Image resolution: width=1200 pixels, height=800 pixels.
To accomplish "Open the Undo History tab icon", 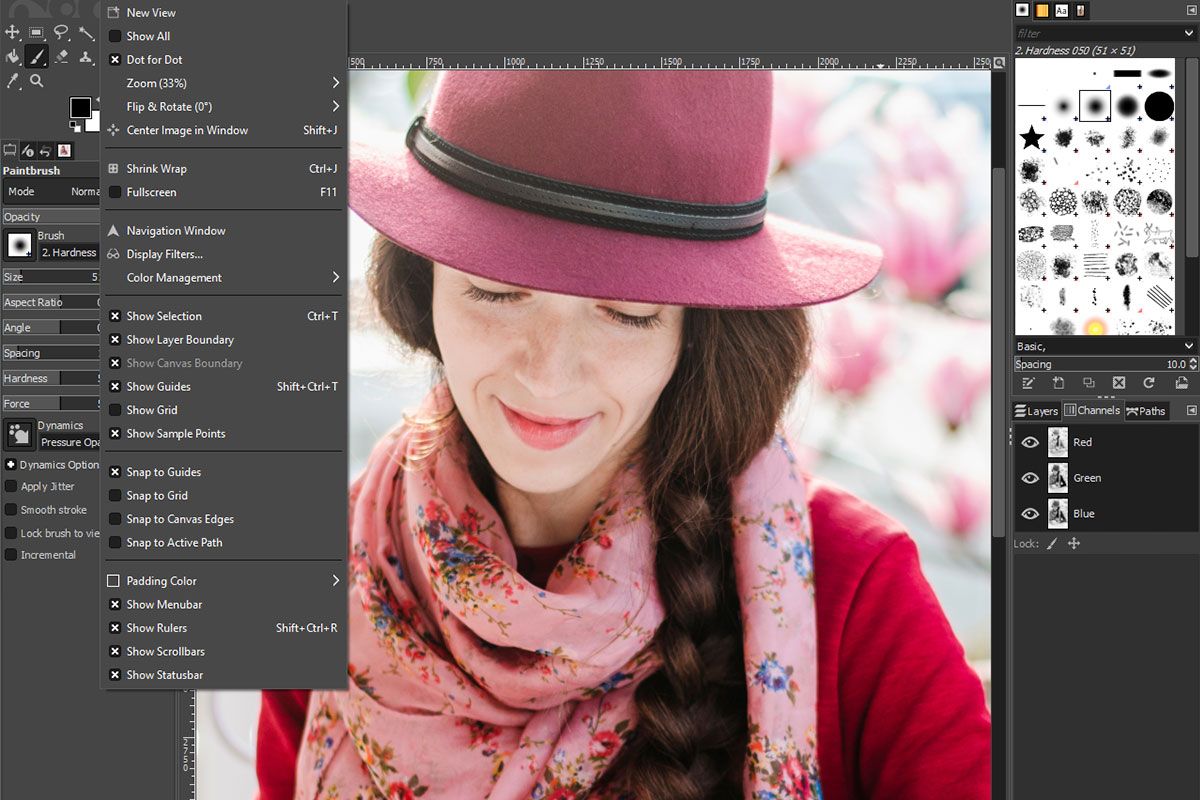I will point(46,150).
